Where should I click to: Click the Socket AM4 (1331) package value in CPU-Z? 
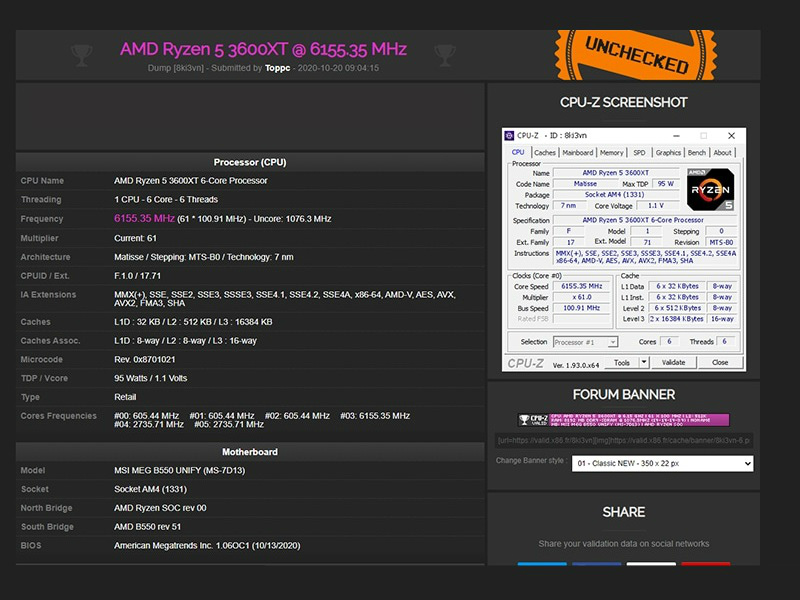tap(616, 194)
